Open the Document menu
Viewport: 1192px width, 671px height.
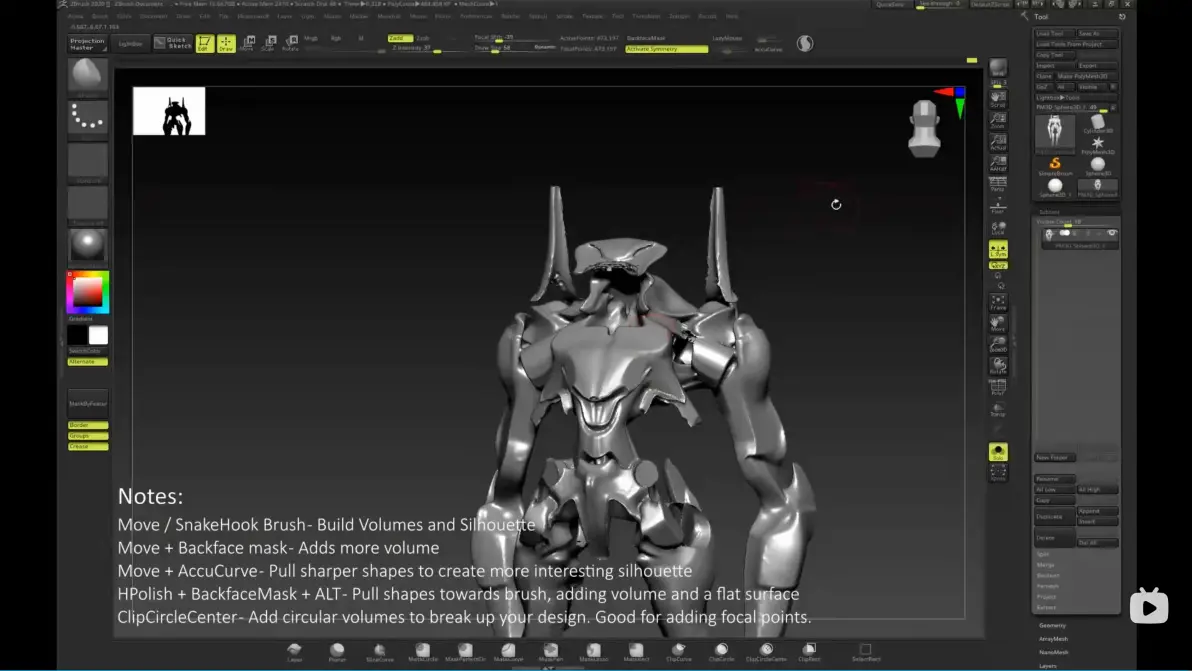pyautogui.click(x=154, y=16)
